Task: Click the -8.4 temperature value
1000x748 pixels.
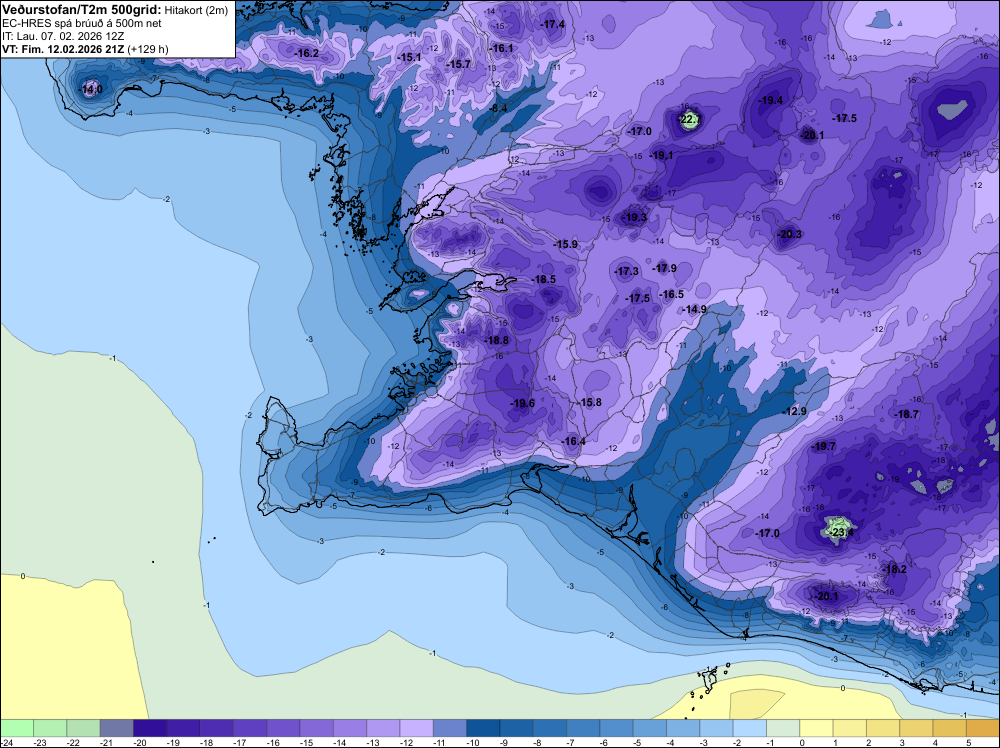Action: click(498, 108)
